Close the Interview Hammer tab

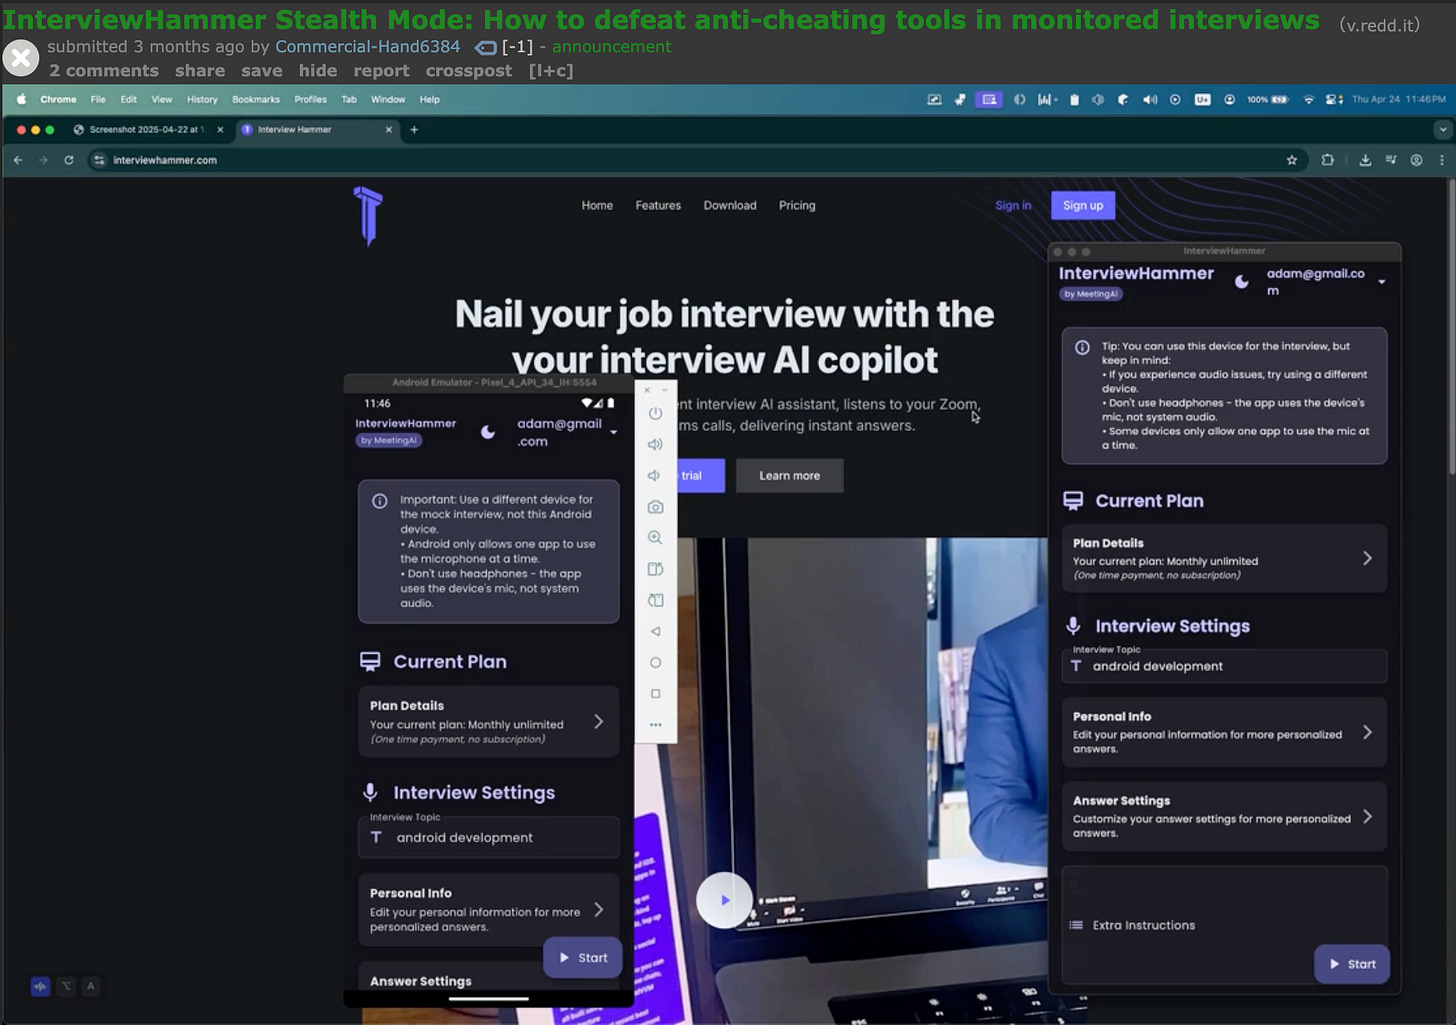click(x=389, y=129)
